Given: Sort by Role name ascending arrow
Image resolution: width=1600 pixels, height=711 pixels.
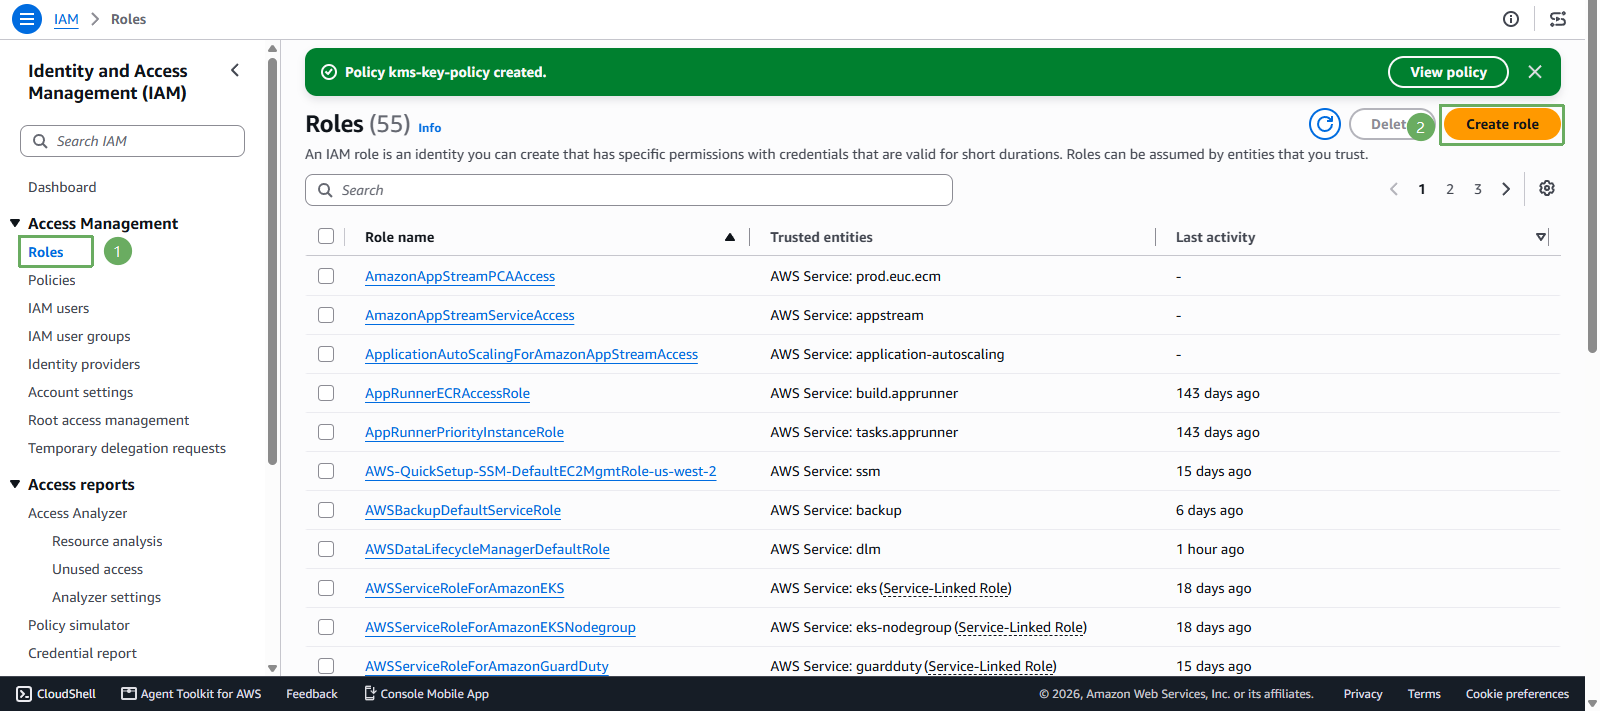Looking at the screenshot, I should (x=730, y=237).
